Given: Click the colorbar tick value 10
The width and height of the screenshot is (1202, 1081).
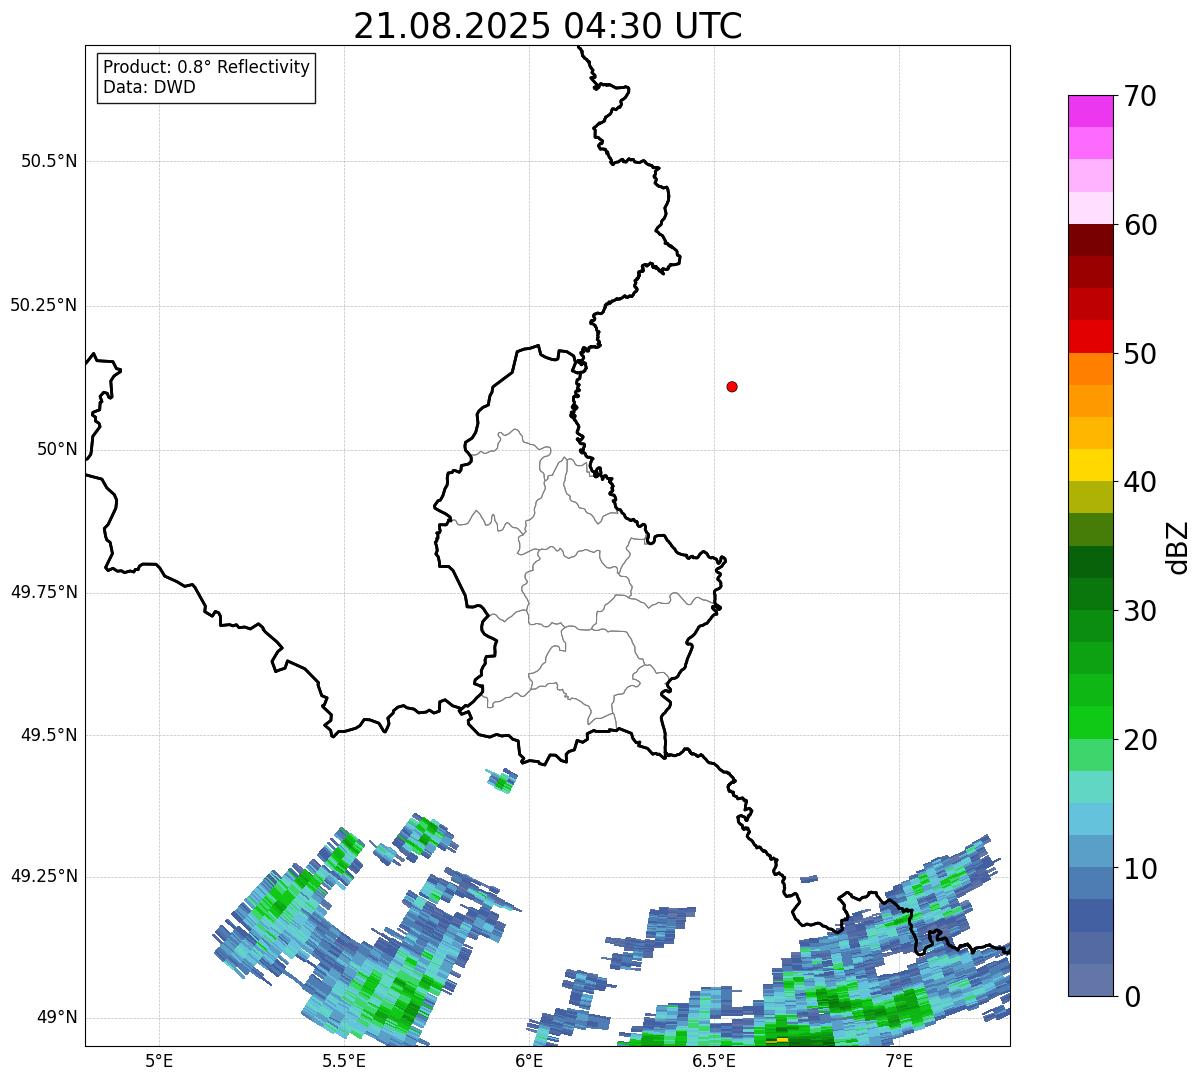Looking at the screenshot, I should pyautogui.click(x=1140, y=869).
